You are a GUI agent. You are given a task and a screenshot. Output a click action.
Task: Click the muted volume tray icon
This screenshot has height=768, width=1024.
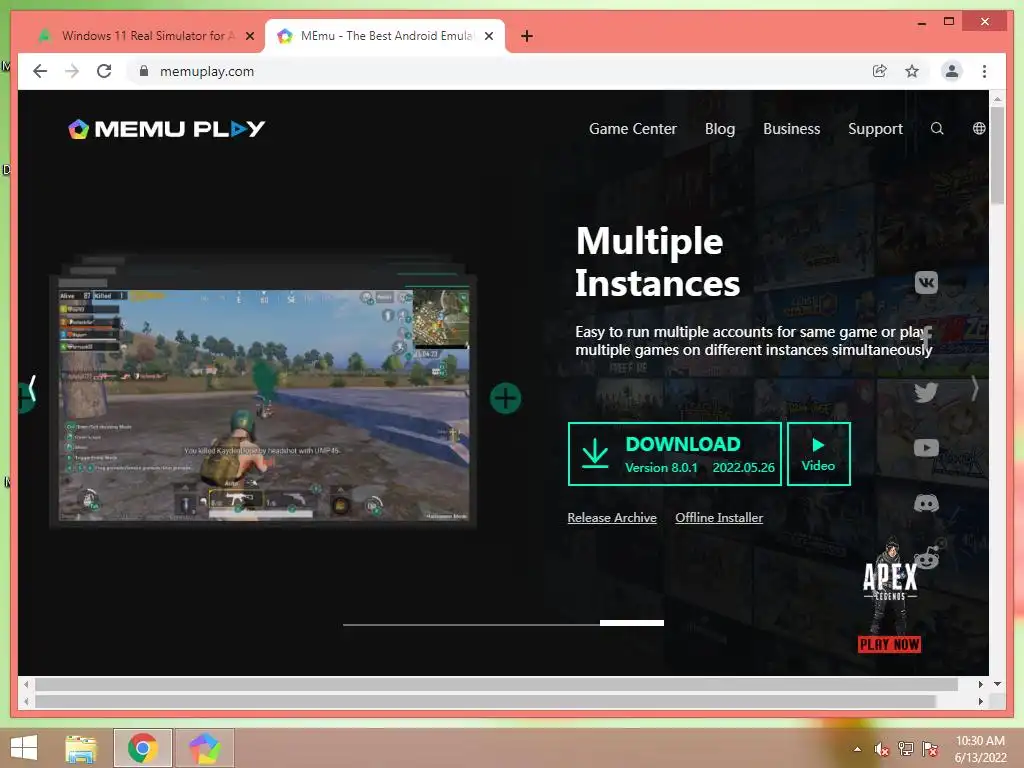click(881, 749)
